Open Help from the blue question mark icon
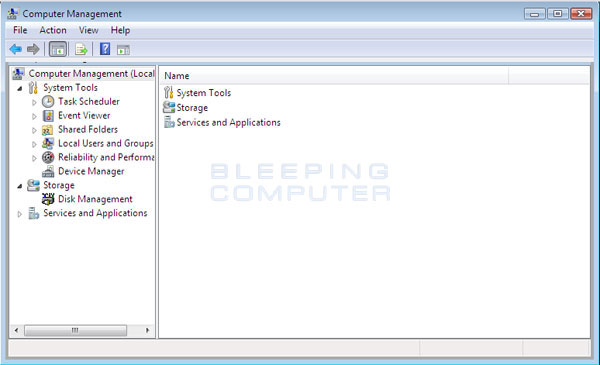Viewport: 600px width, 365px height. tap(105, 49)
